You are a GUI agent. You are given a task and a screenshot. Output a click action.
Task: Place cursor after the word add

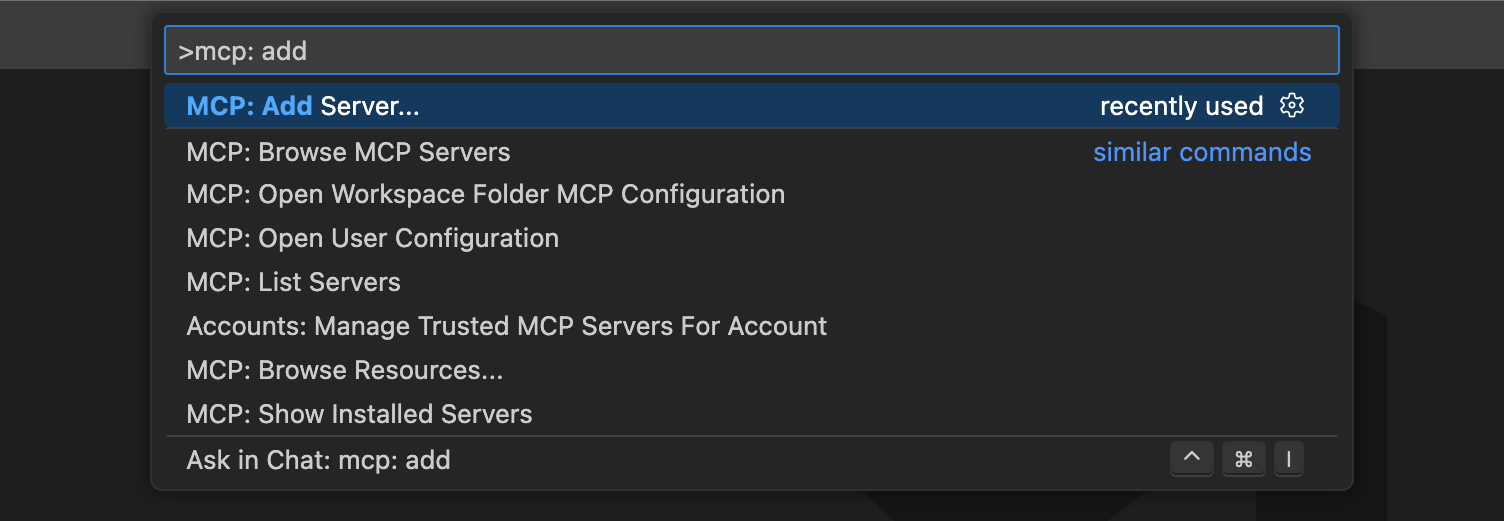308,51
